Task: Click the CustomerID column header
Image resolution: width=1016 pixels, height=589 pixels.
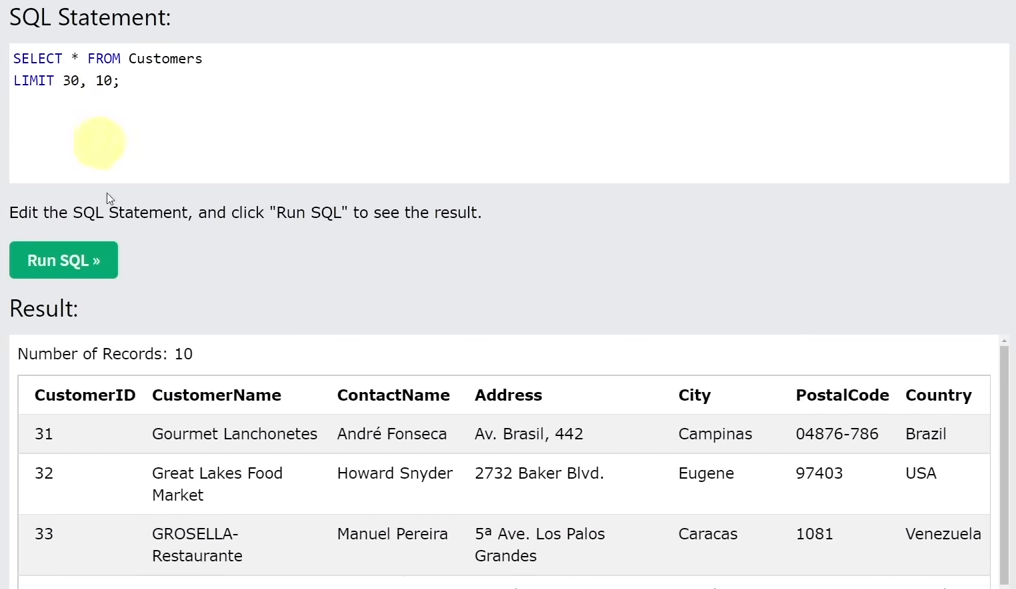Action: 85,395
